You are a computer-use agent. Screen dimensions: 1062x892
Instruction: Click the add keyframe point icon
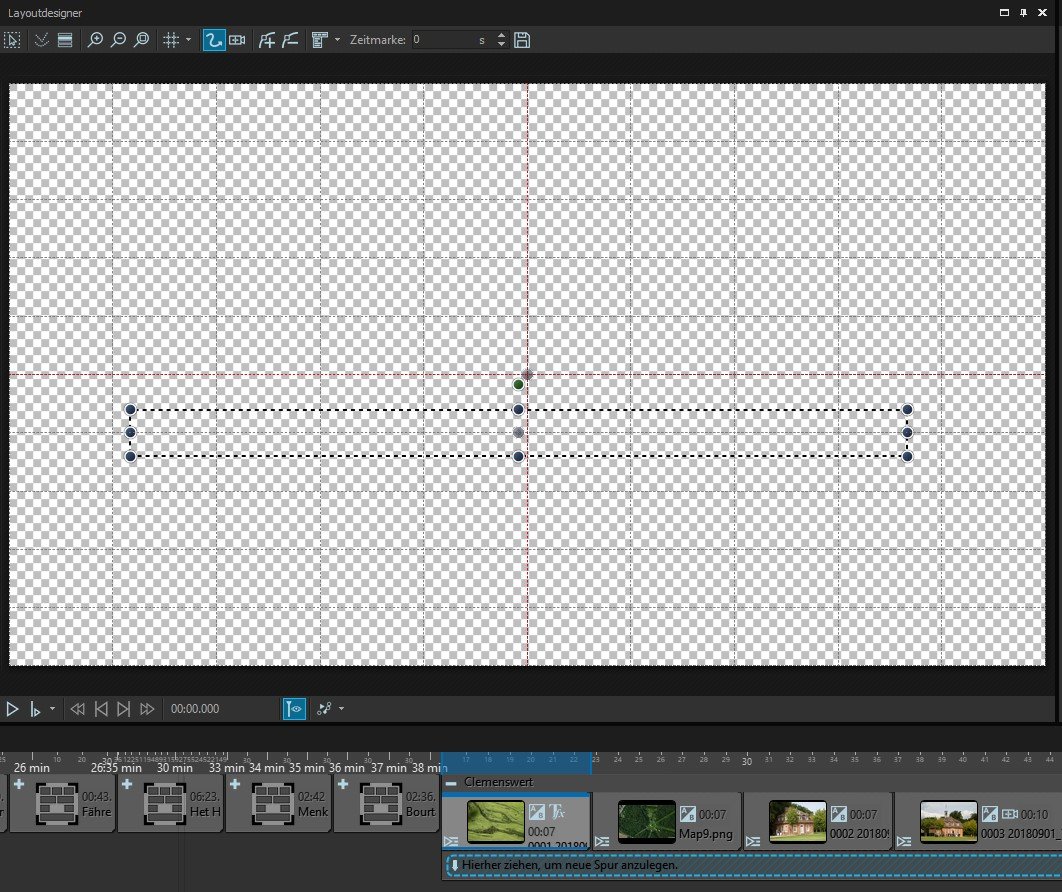[x=266, y=40]
